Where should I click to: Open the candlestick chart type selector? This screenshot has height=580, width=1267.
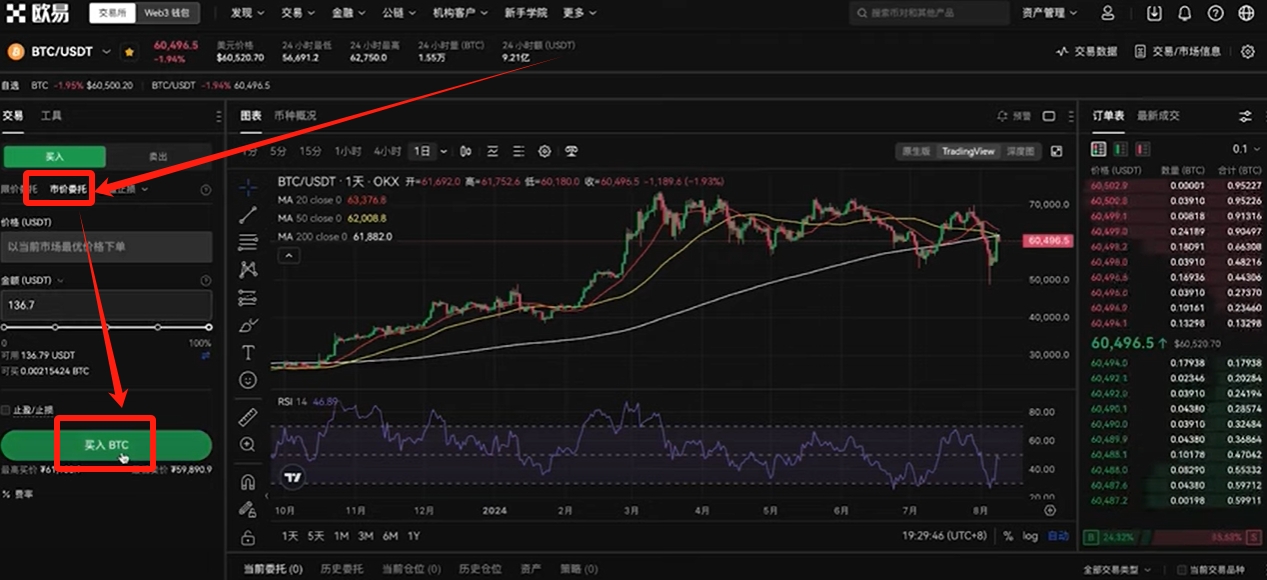point(466,151)
